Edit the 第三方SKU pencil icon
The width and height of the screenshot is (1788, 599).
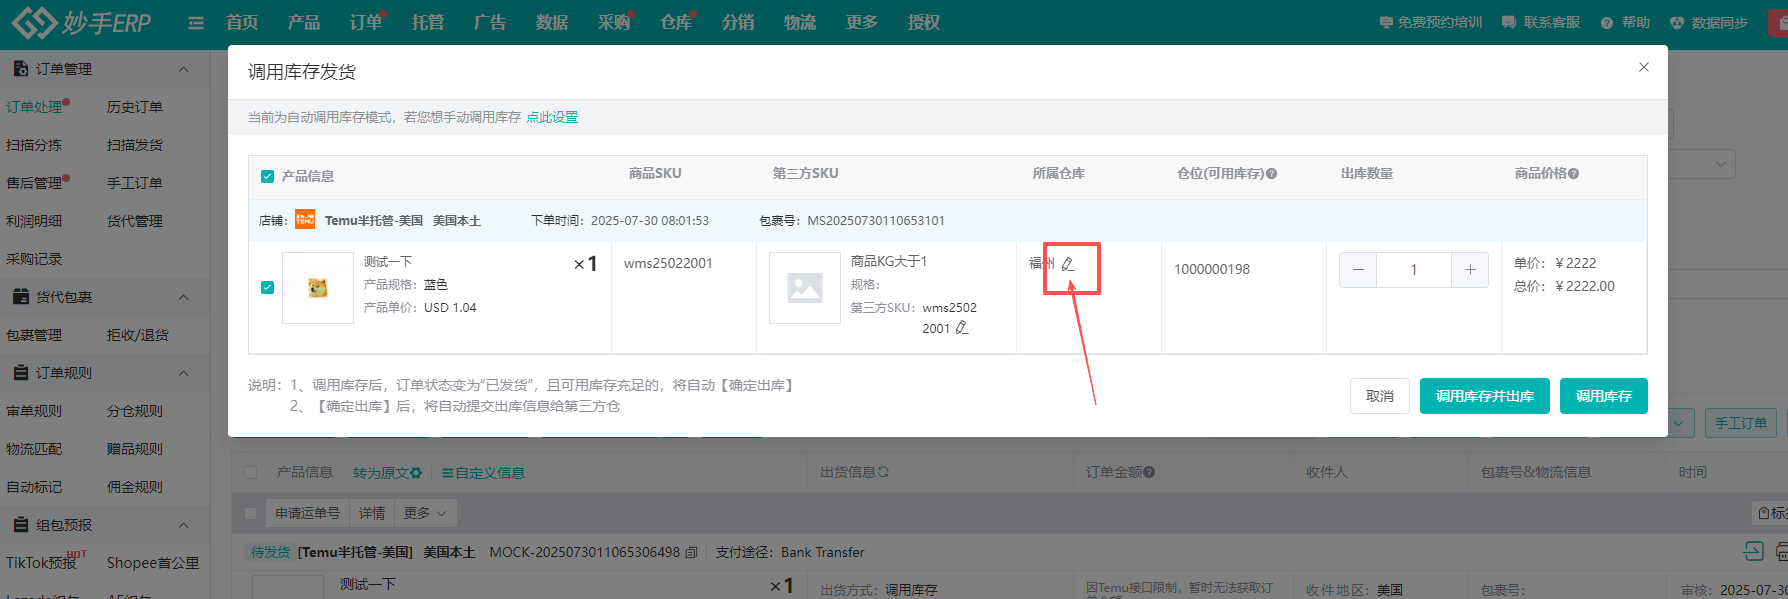[x=962, y=328]
